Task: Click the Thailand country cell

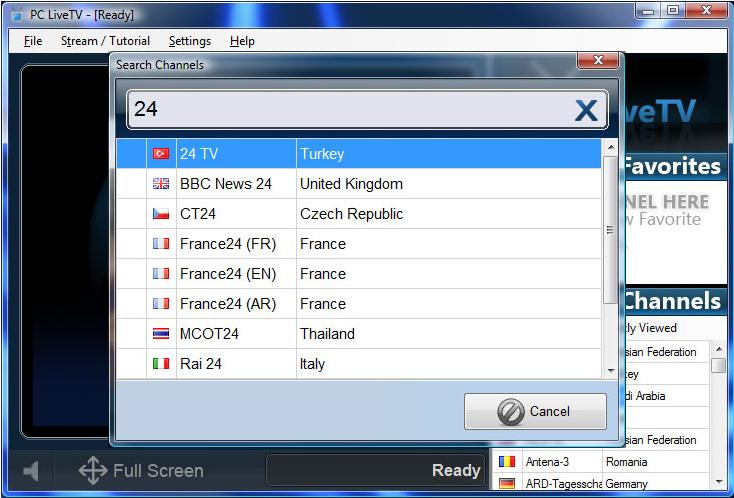Action: tap(448, 333)
